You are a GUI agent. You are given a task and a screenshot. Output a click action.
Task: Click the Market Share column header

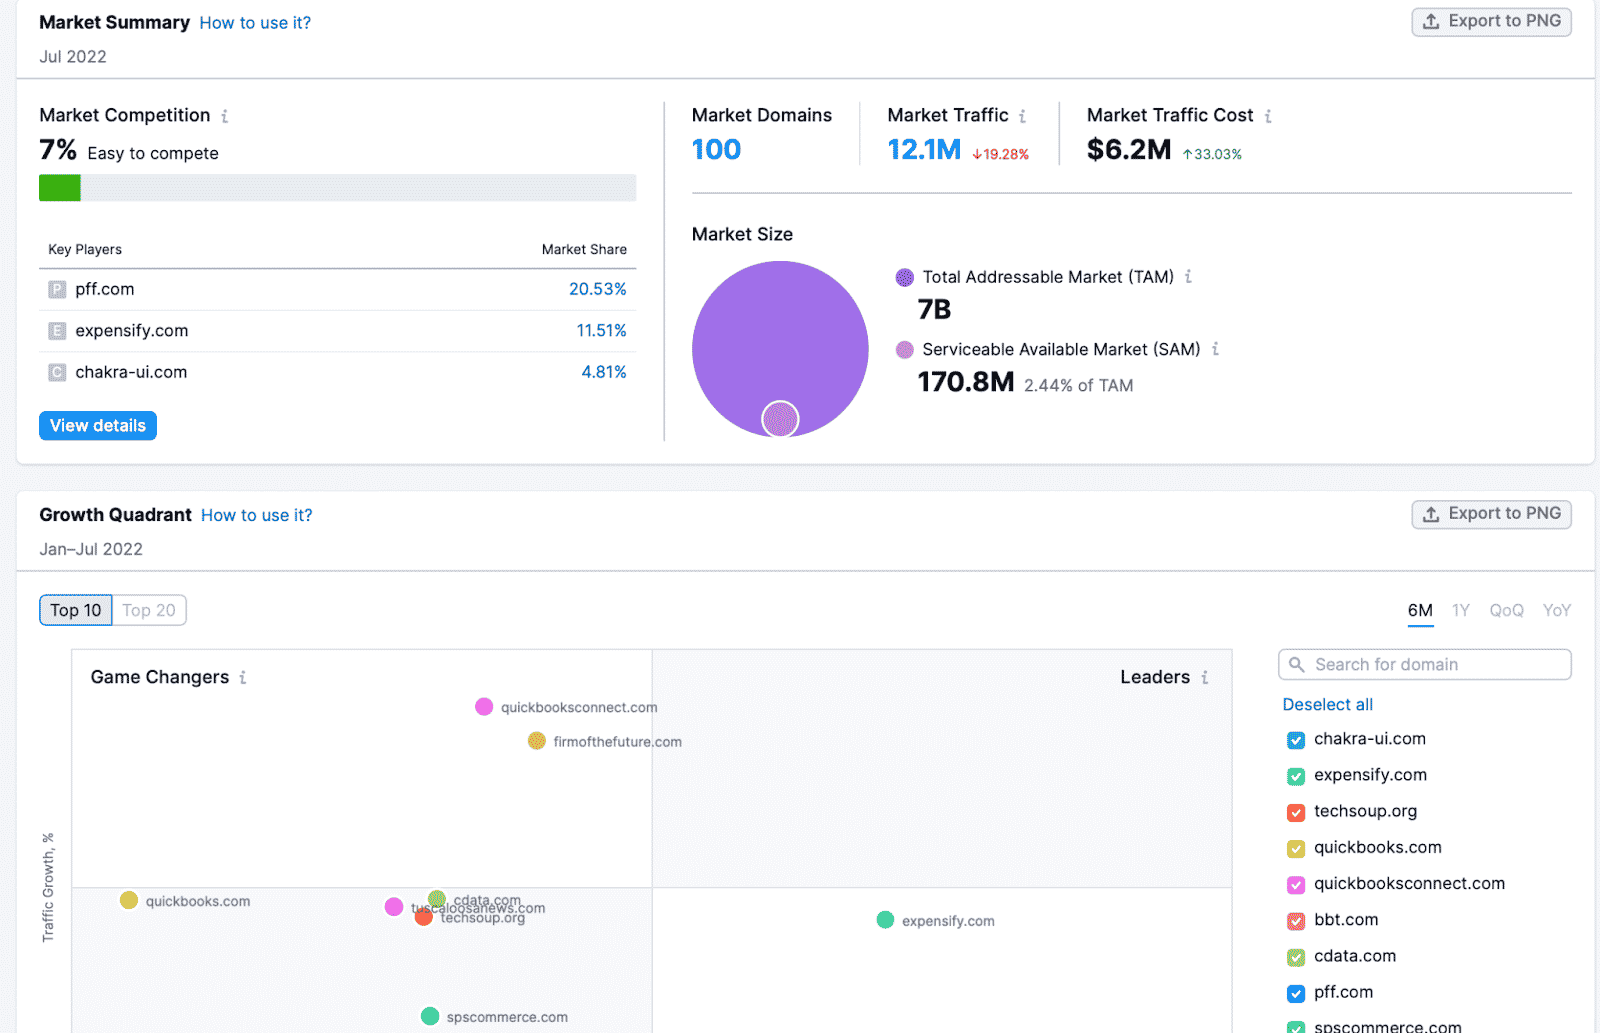click(584, 249)
